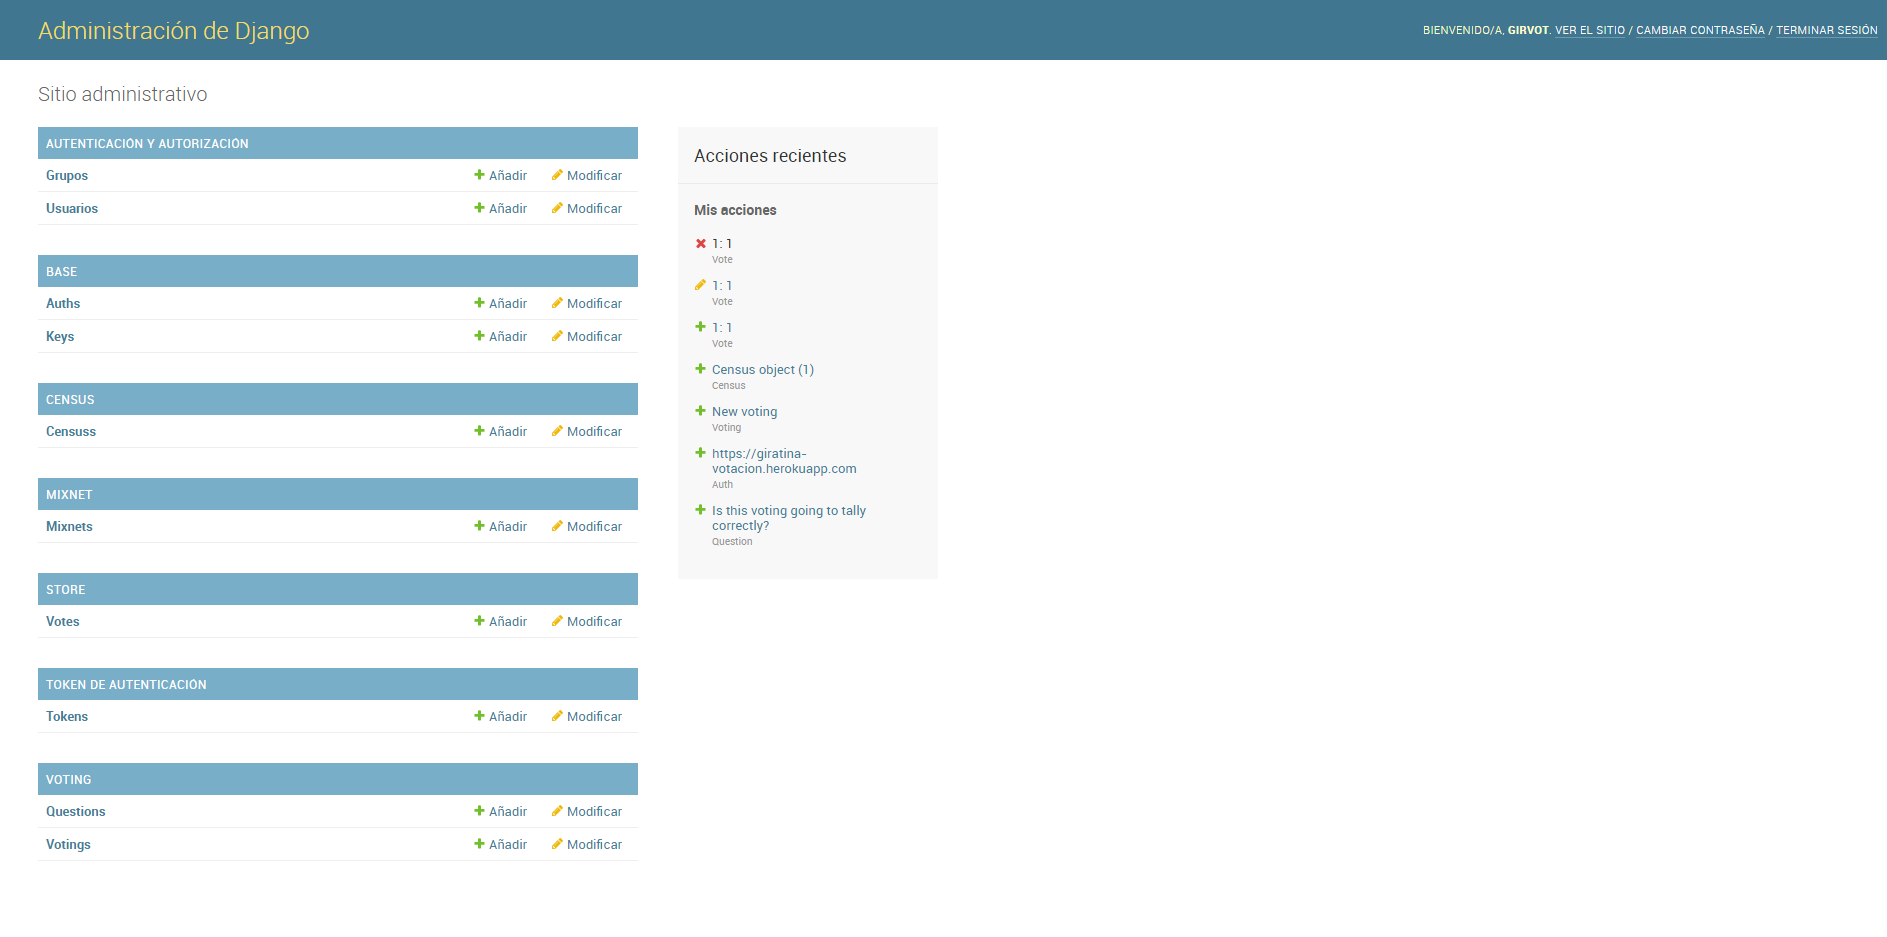Open the Tokens model list
Screen dimensions: 1887x937
(67, 717)
